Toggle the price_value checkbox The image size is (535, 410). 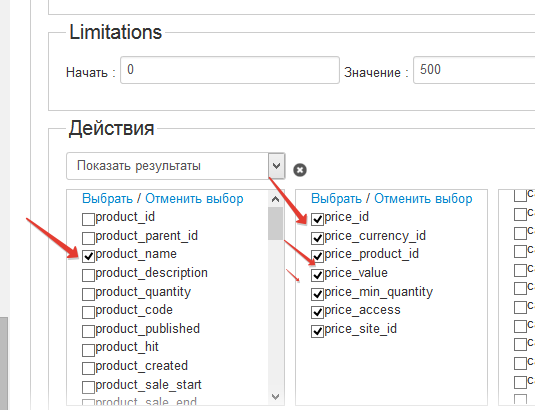pyautogui.click(x=317, y=275)
